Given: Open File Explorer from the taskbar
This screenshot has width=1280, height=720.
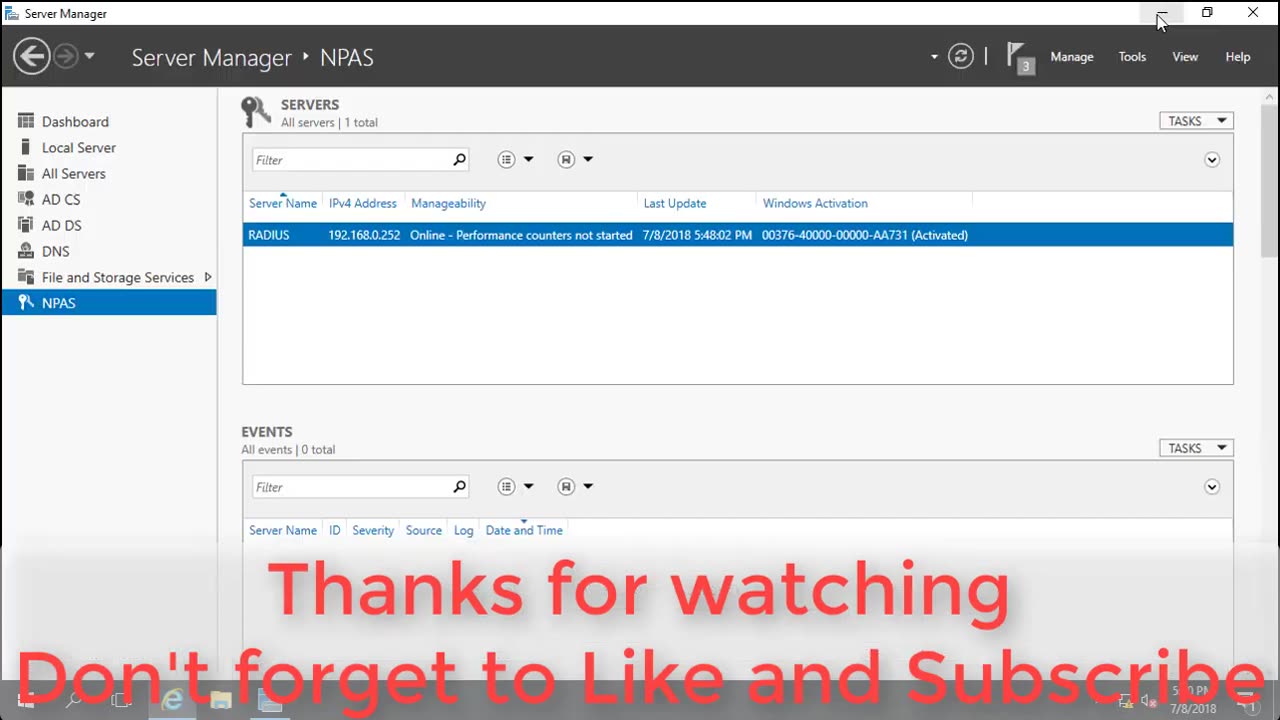Looking at the screenshot, I should [221, 700].
